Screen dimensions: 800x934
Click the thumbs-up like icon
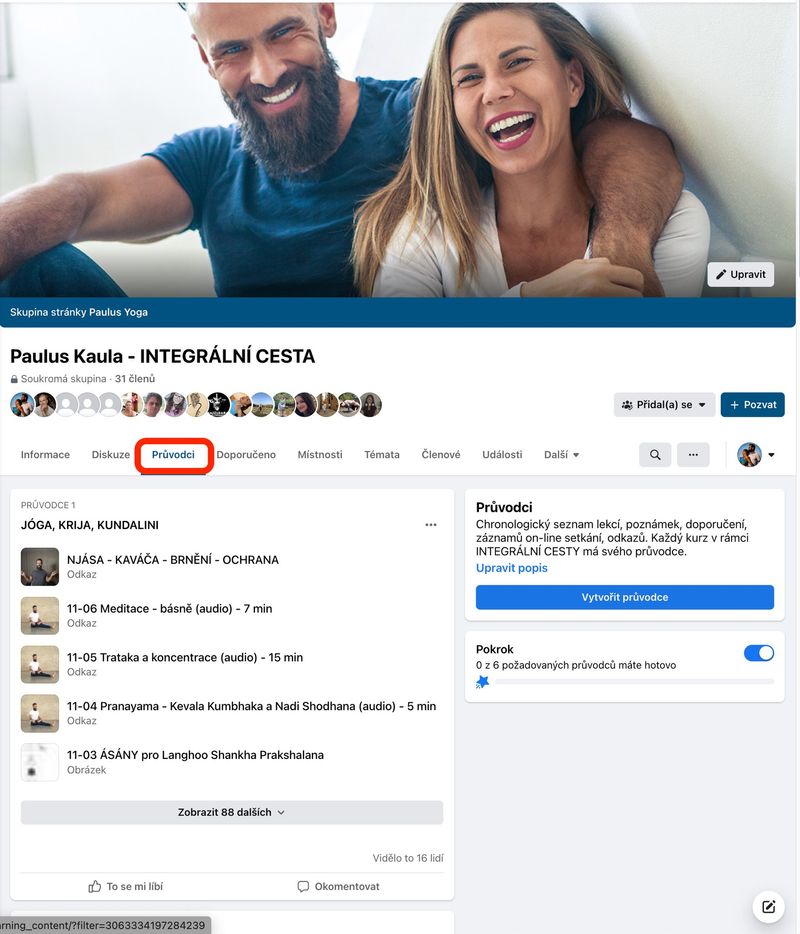[94, 886]
